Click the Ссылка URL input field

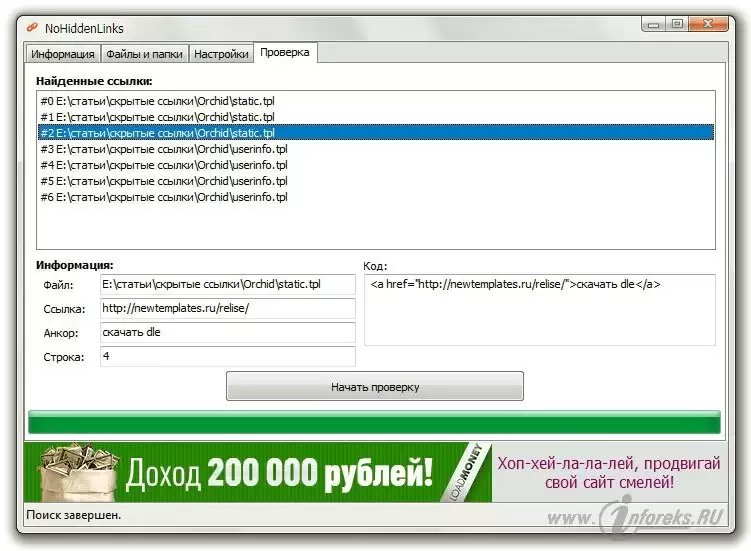tap(226, 309)
